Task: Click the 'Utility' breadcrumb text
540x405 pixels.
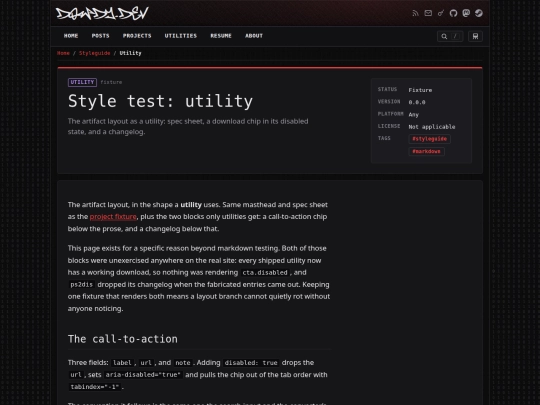Action: pyautogui.click(x=131, y=53)
